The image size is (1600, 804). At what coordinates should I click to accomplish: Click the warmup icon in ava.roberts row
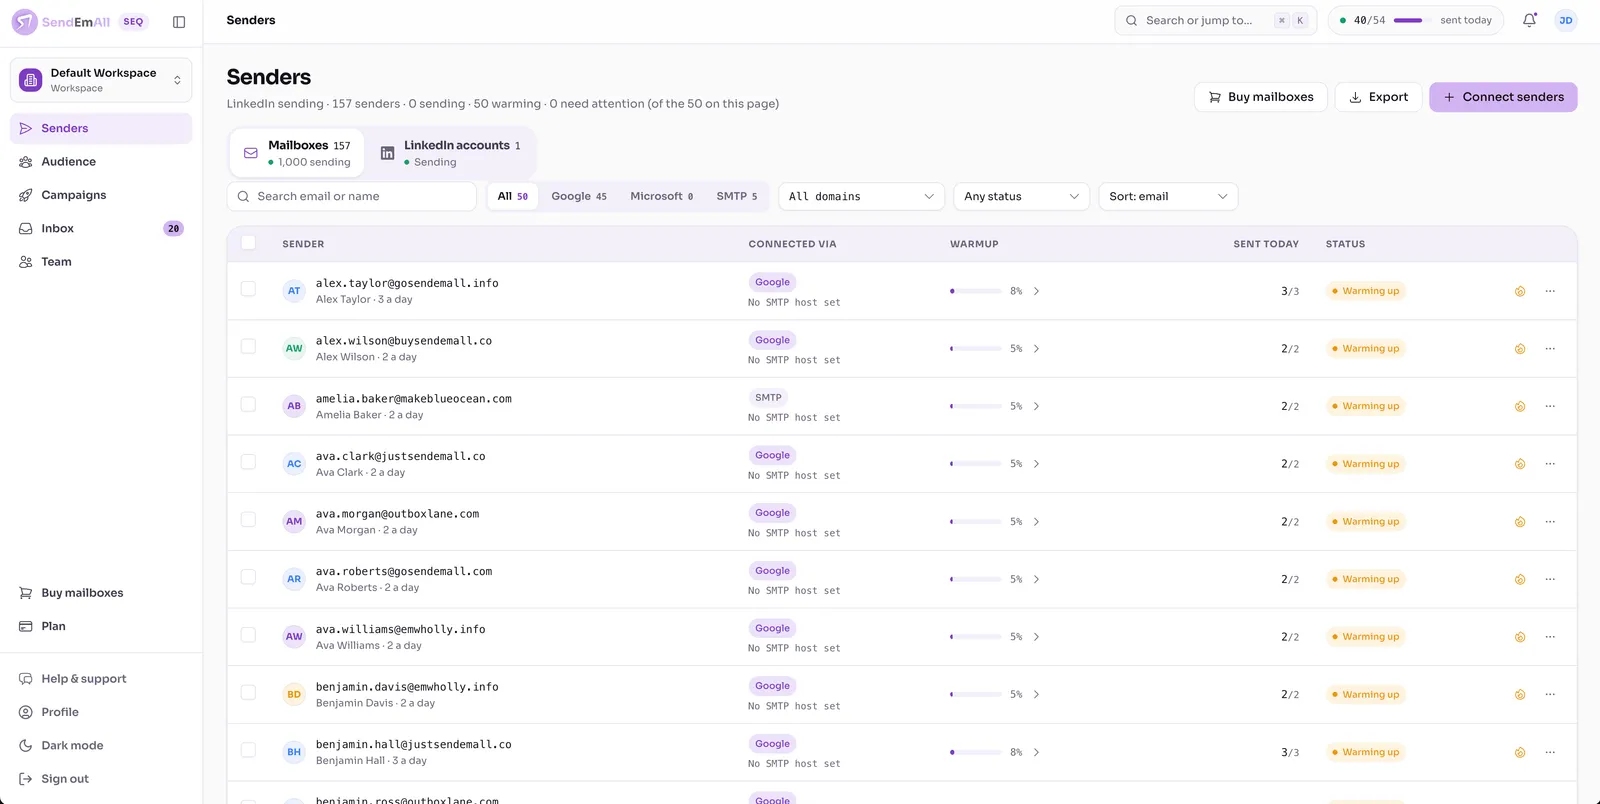pos(1520,579)
